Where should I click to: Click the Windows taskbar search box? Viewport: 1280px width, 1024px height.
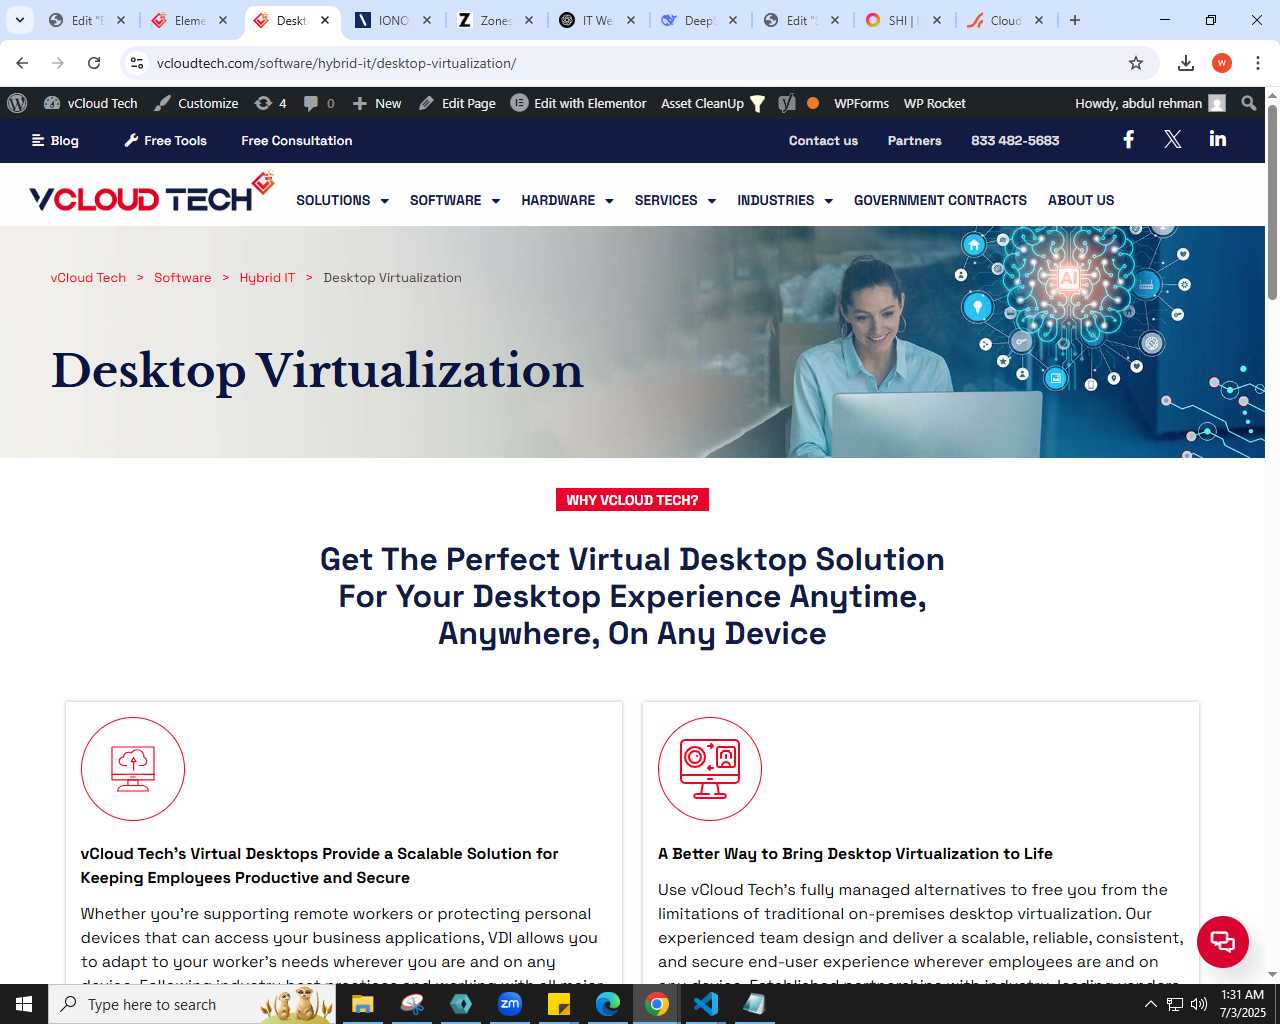[x=192, y=1004]
